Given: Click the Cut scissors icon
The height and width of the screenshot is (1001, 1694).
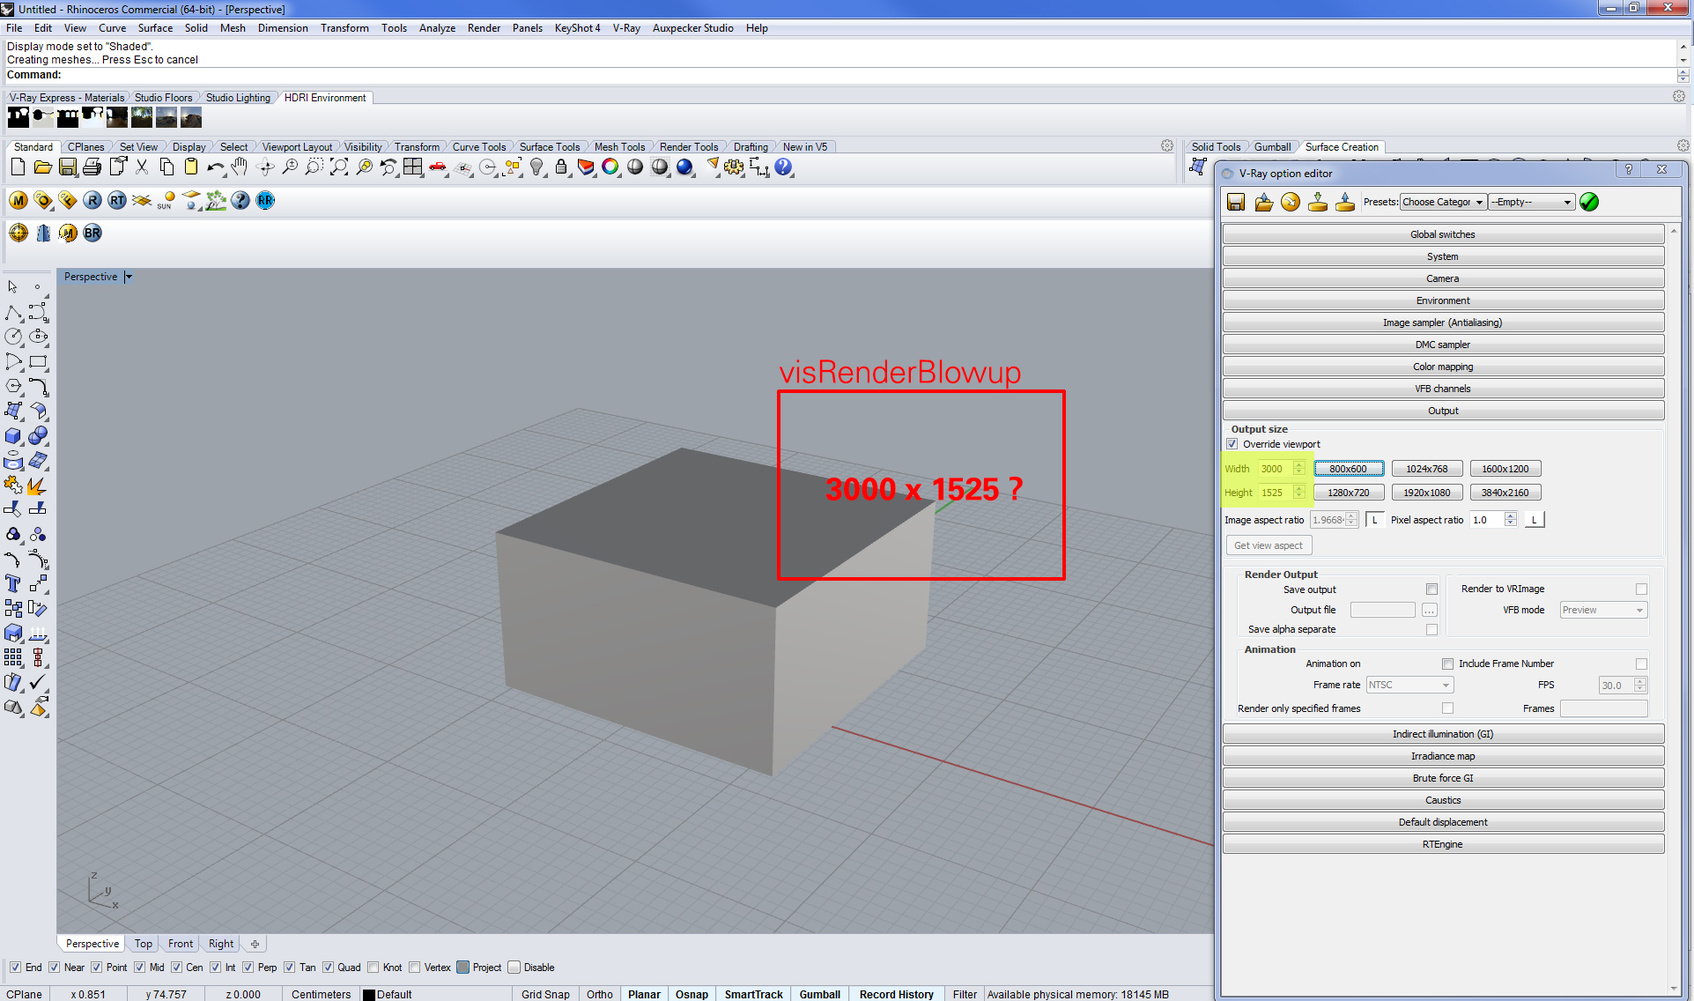Looking at the screenshot, I should [142, 167].
